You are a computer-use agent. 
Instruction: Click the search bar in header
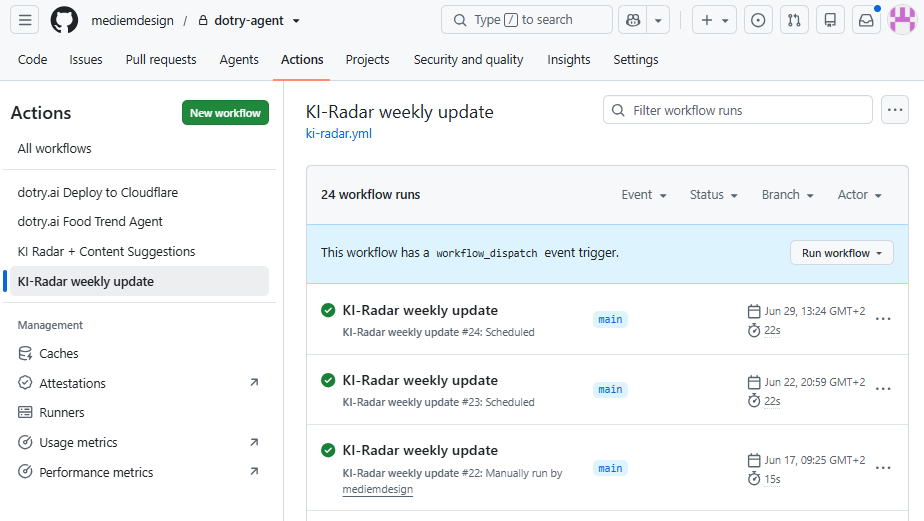527,20
